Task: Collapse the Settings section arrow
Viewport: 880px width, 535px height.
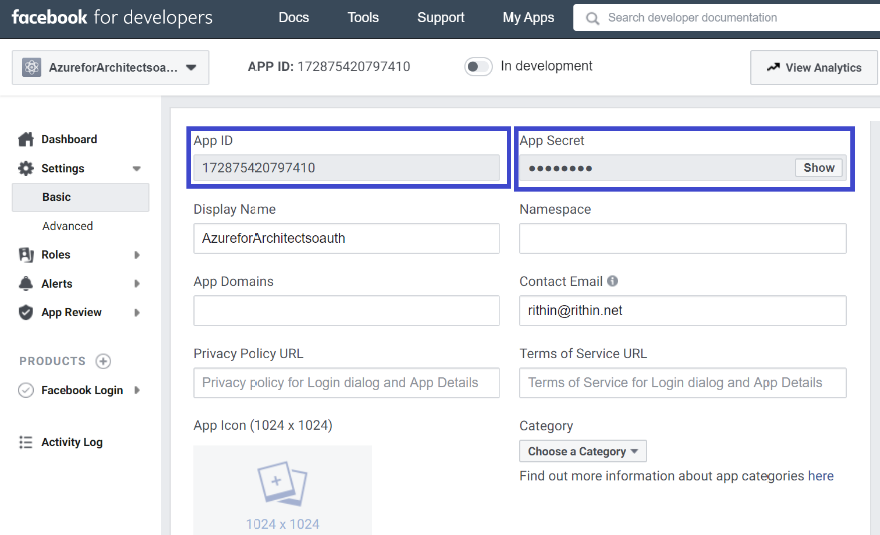Action: tap(137, 169)
